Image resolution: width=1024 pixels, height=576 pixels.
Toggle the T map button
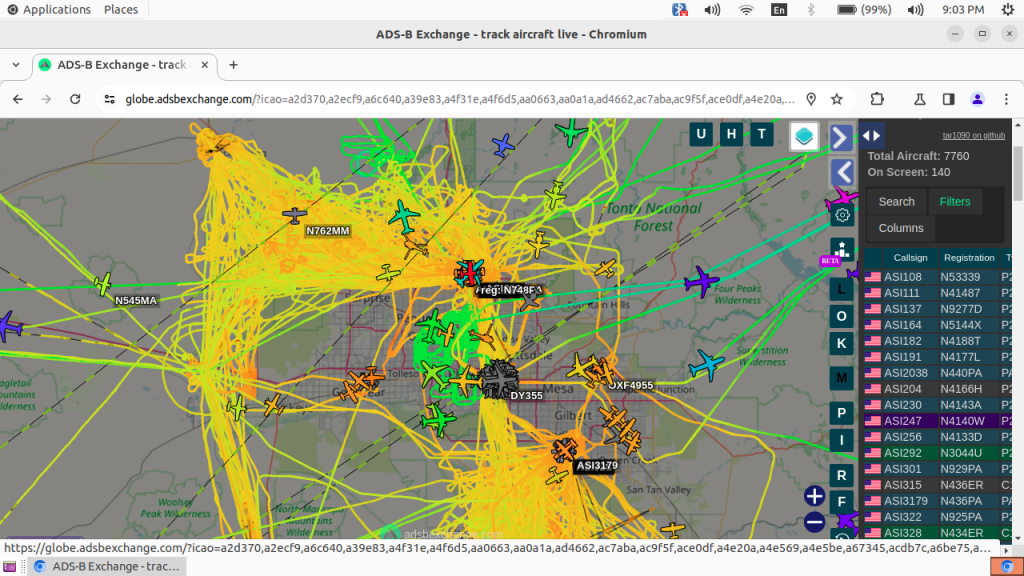(761, 135)
